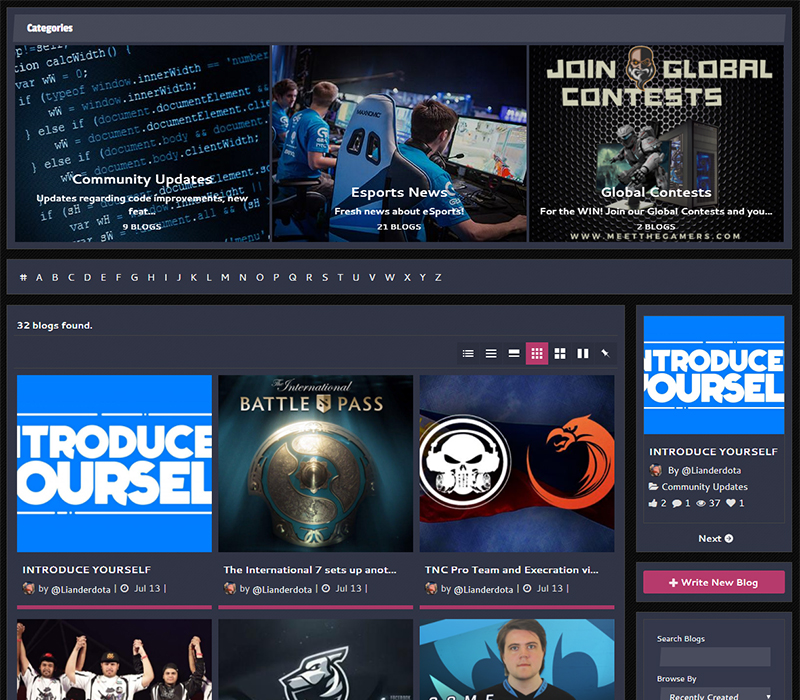Filter blogs by the # symbol
The width and height of the screenshot is (800, 700).
pyautogui.click(x=23, y=277)
